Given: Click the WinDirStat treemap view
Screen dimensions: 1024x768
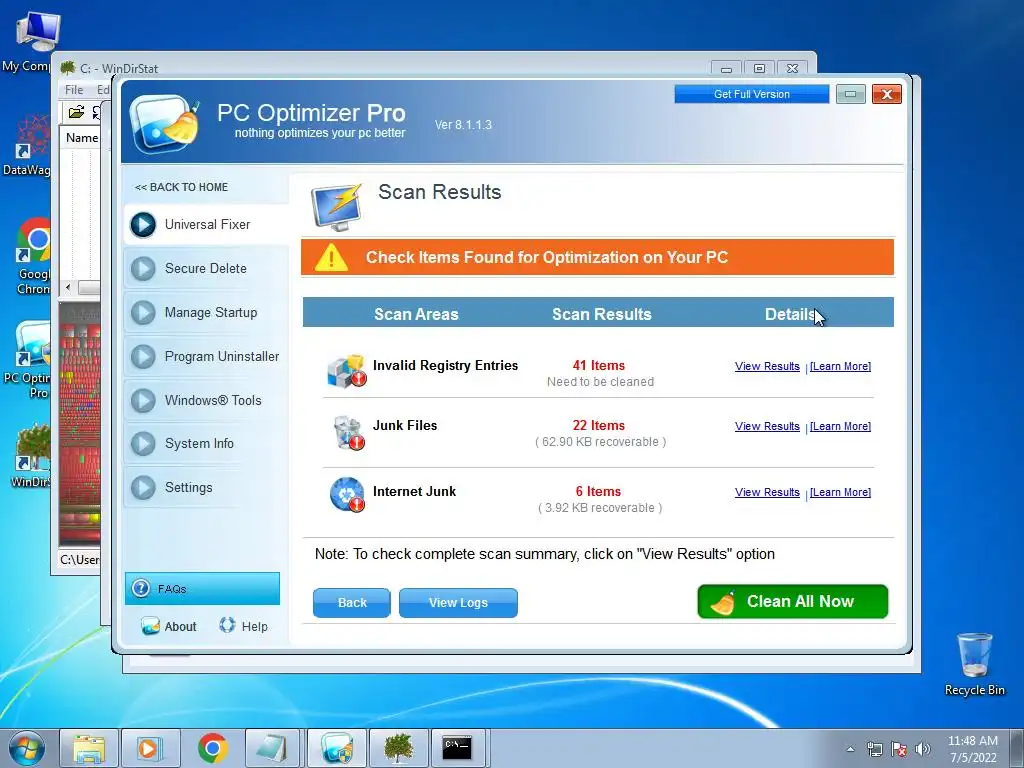Looking at the screenshot, I should click(80, 423).
